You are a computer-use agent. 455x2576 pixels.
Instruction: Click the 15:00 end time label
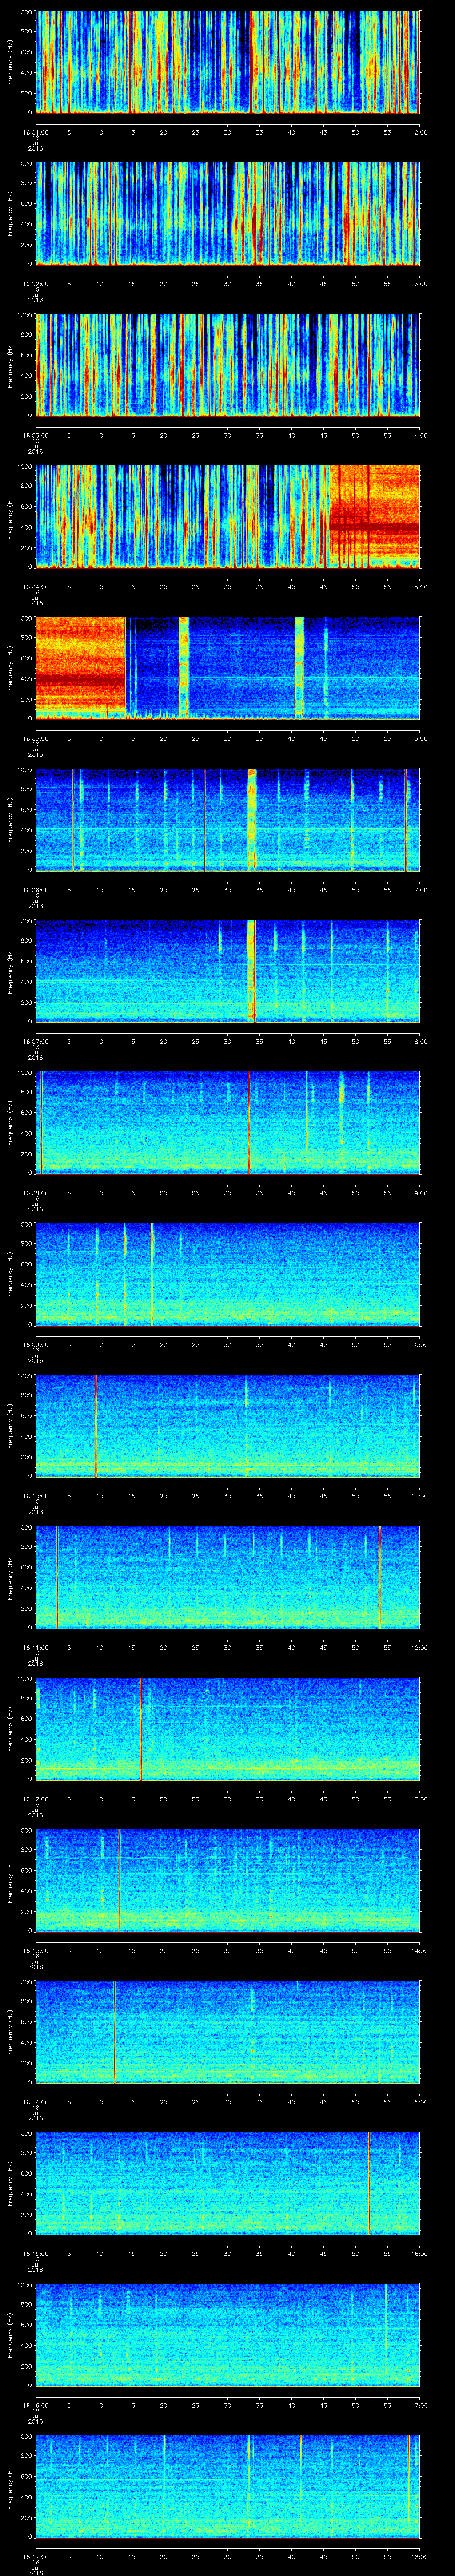pyautogui.click(x=419, y=2102)
